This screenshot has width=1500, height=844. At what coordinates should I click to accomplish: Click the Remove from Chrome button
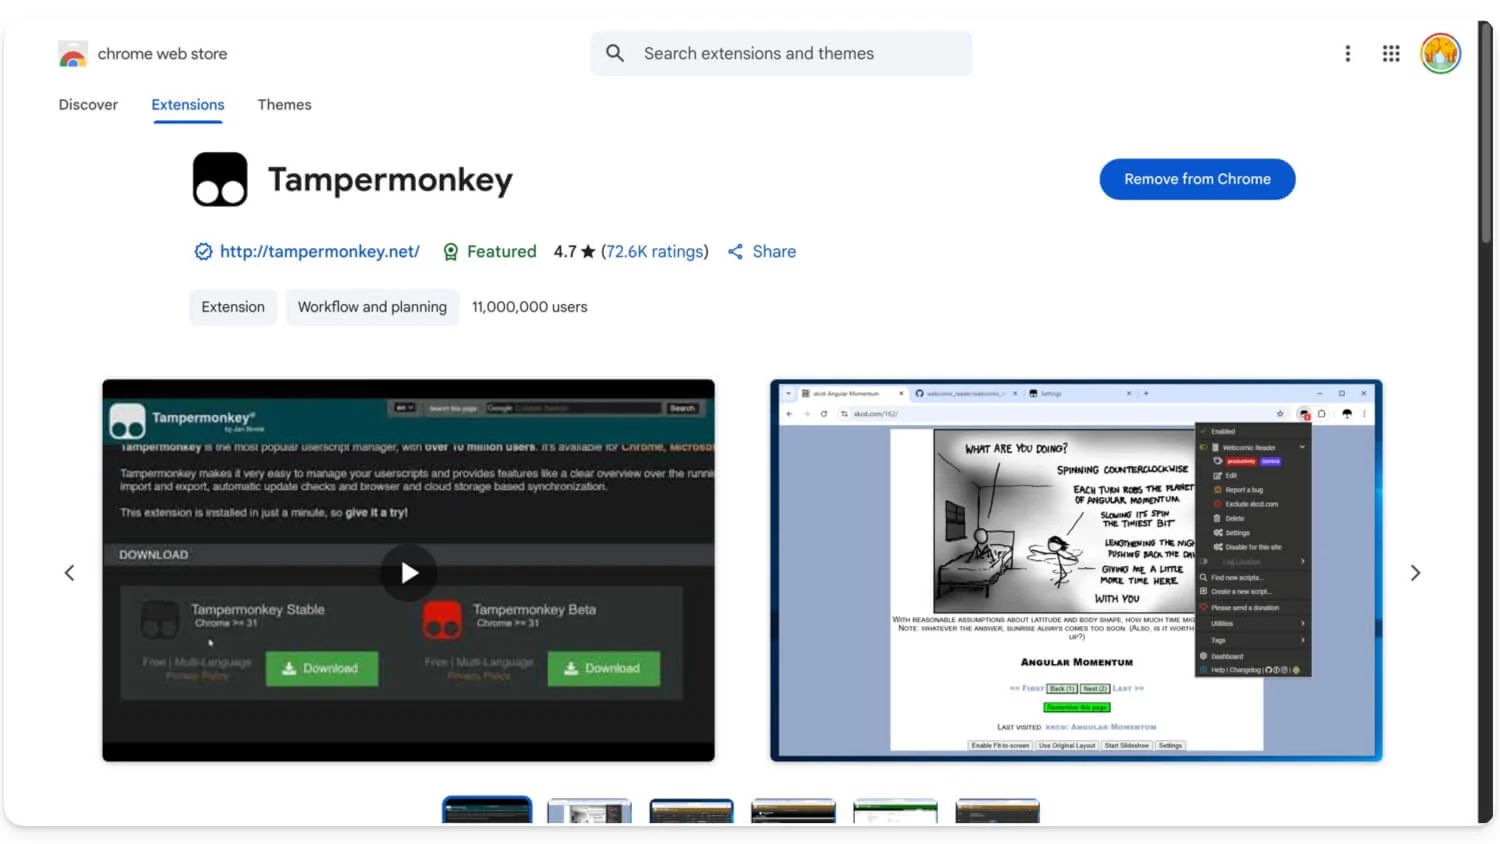pos(1197,179)
